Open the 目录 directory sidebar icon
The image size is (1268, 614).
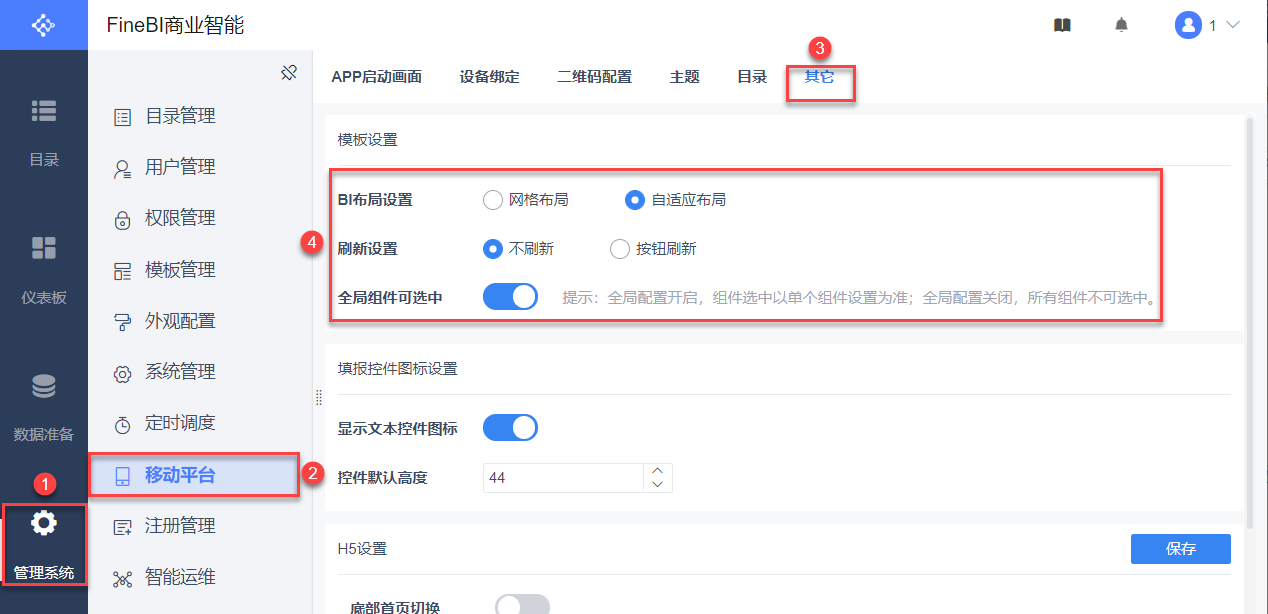pyautogui.click(x=43, y=111)
